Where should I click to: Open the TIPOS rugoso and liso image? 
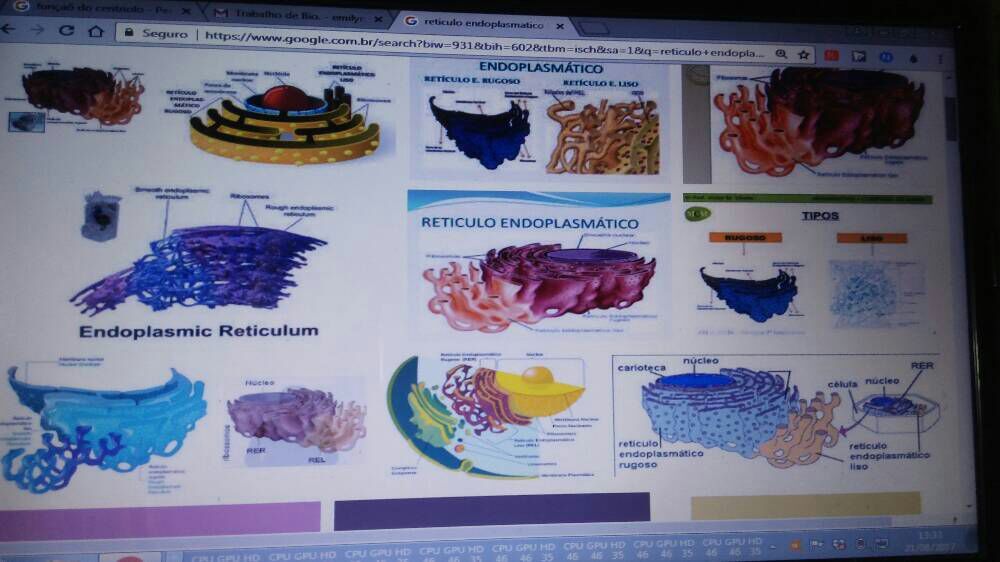(810, 264)
